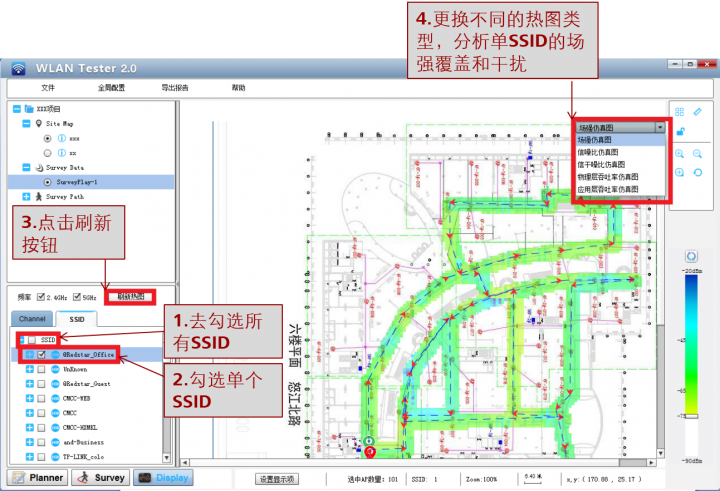
Task: Switch to Survey mode button
Action: (101, 478)
